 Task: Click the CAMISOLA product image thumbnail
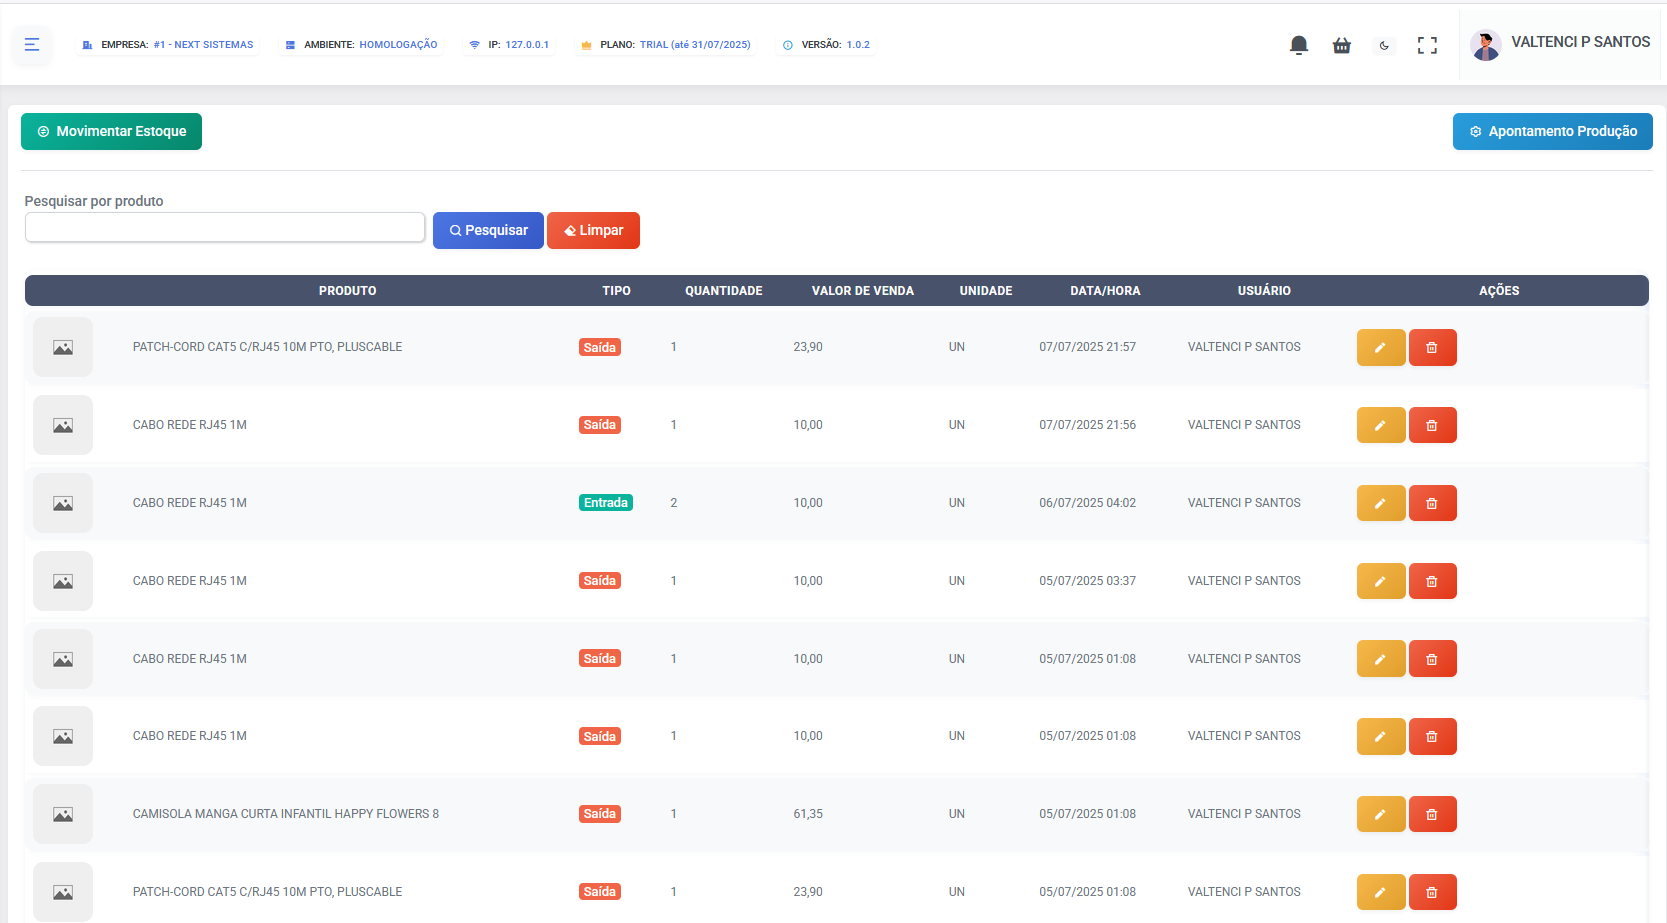click(63, 814)
